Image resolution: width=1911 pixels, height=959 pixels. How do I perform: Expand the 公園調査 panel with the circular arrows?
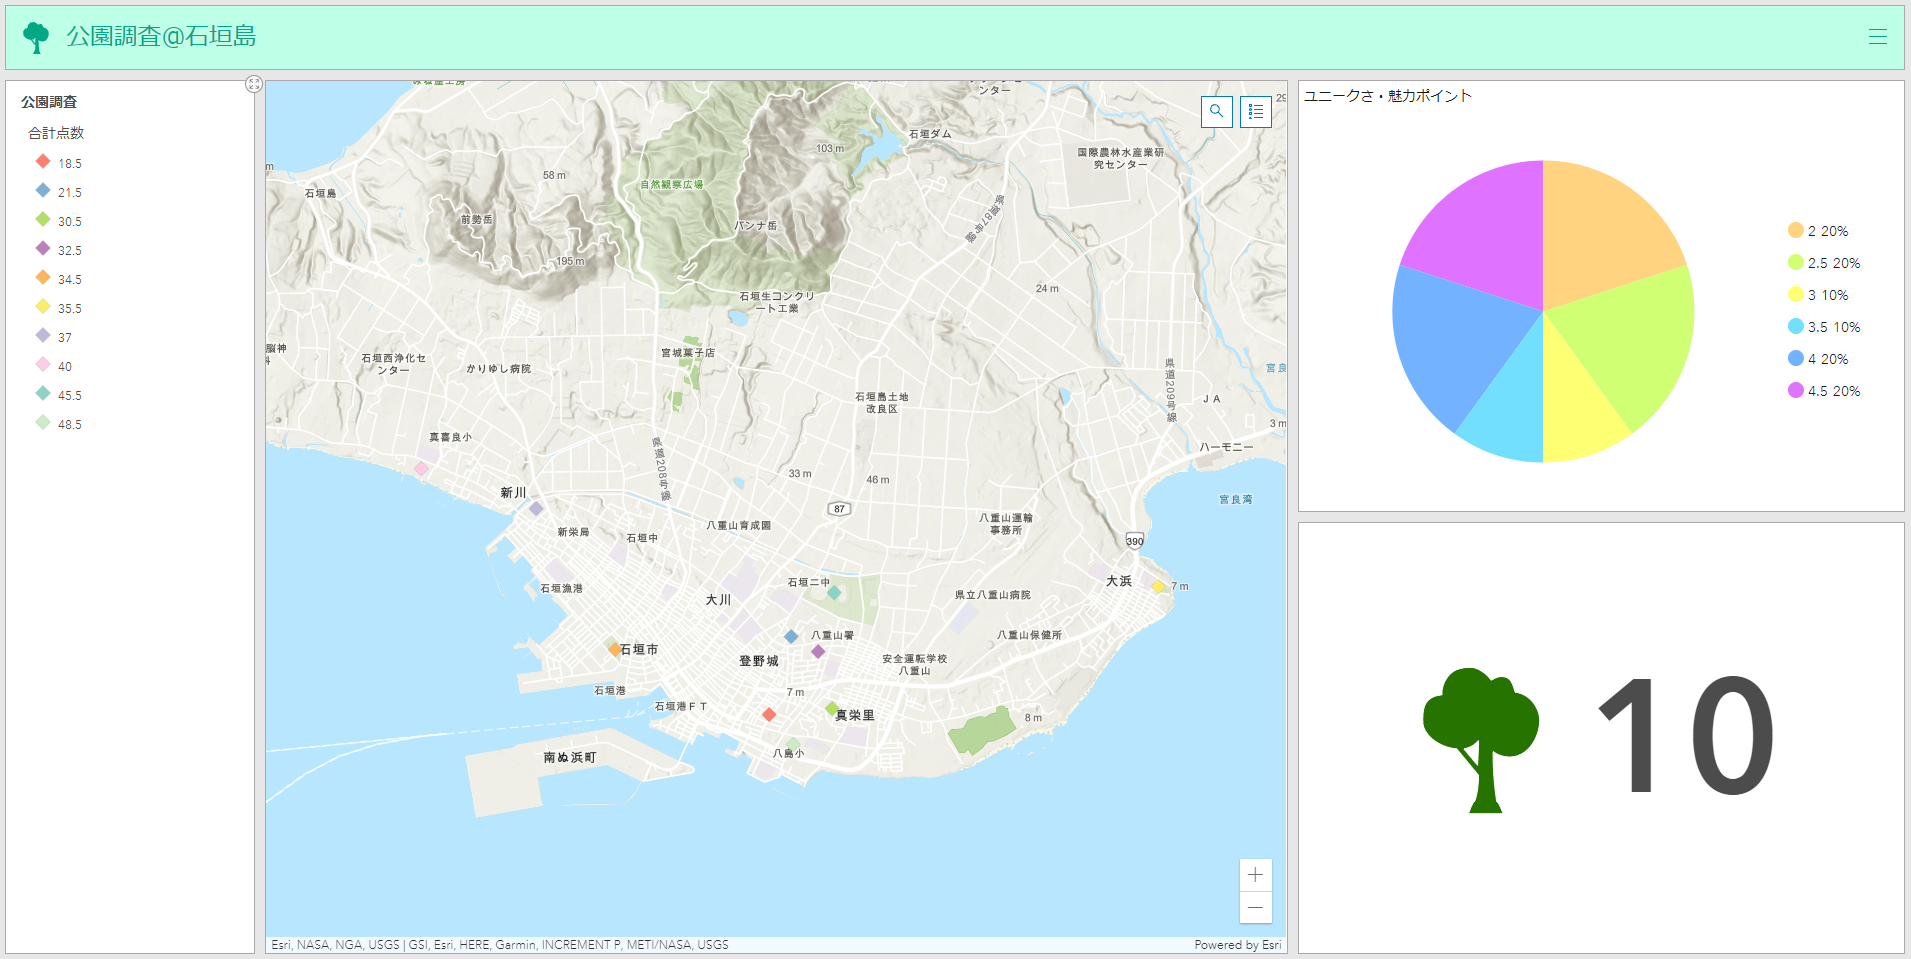pos(255,84)
